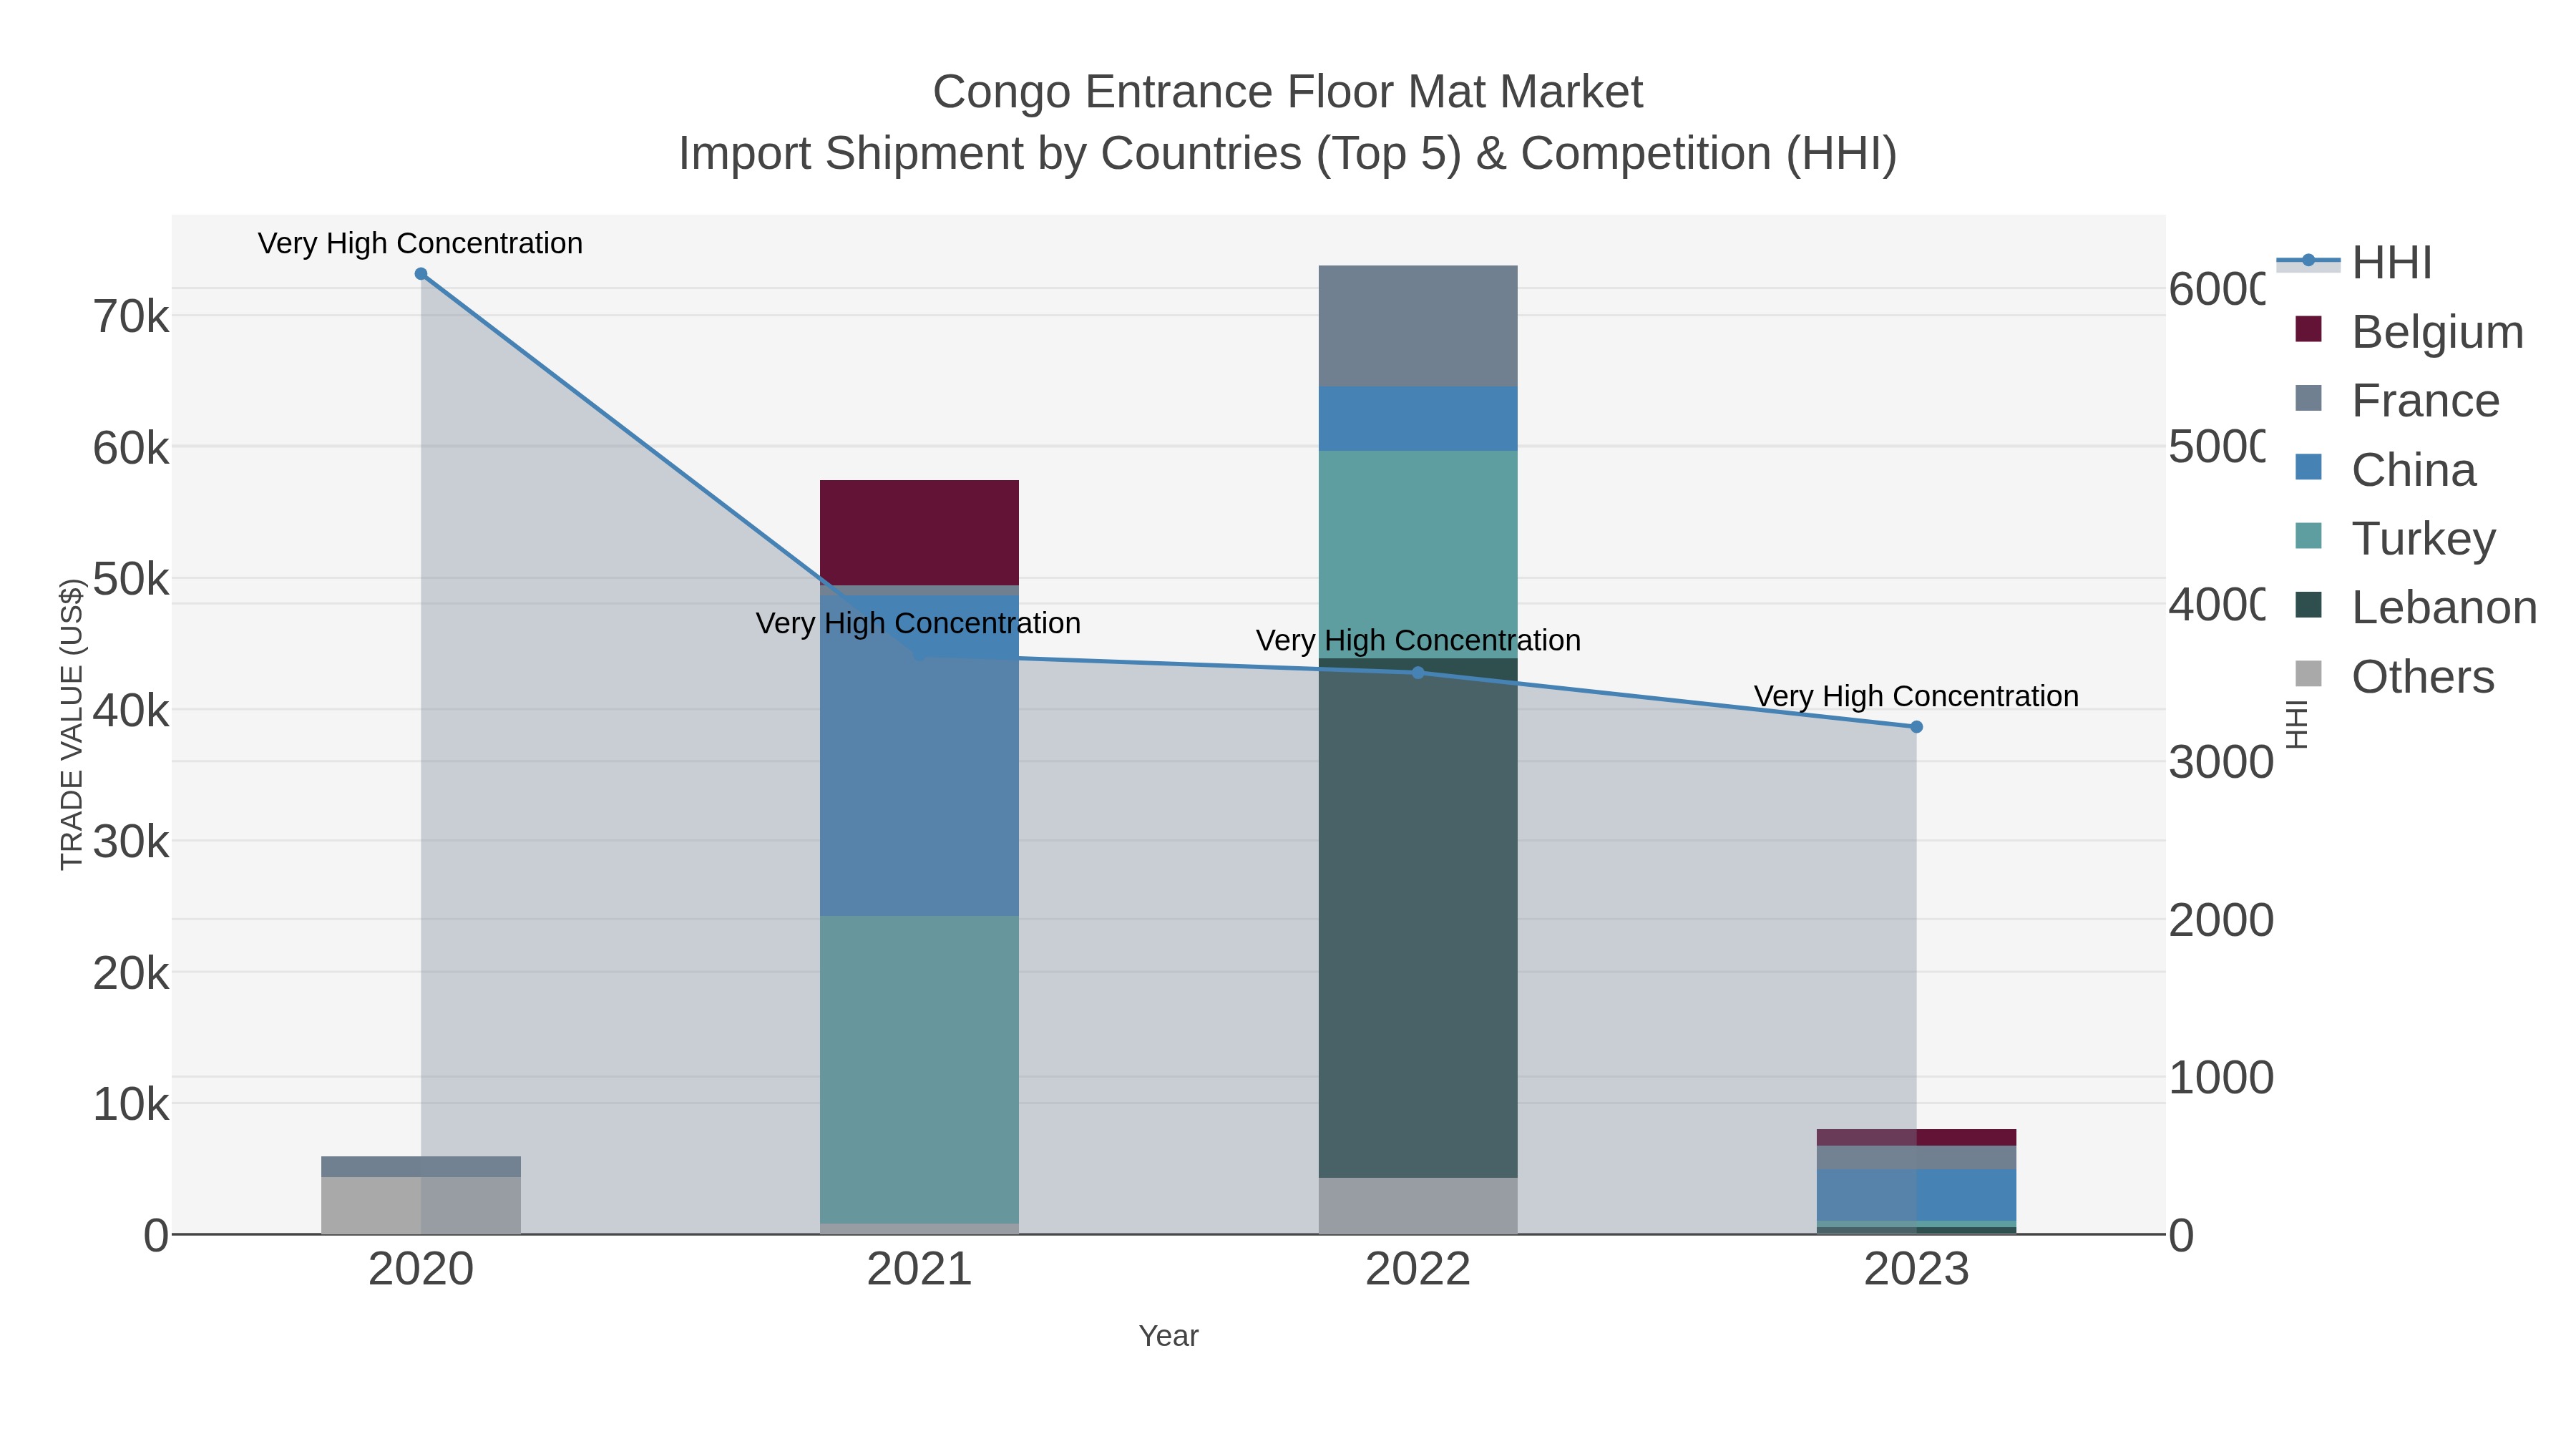The width and height of the screenshot is (2576, 1449).
Task: Click the 3000 HHI axis tick label
Action: tap(2221, 762)
